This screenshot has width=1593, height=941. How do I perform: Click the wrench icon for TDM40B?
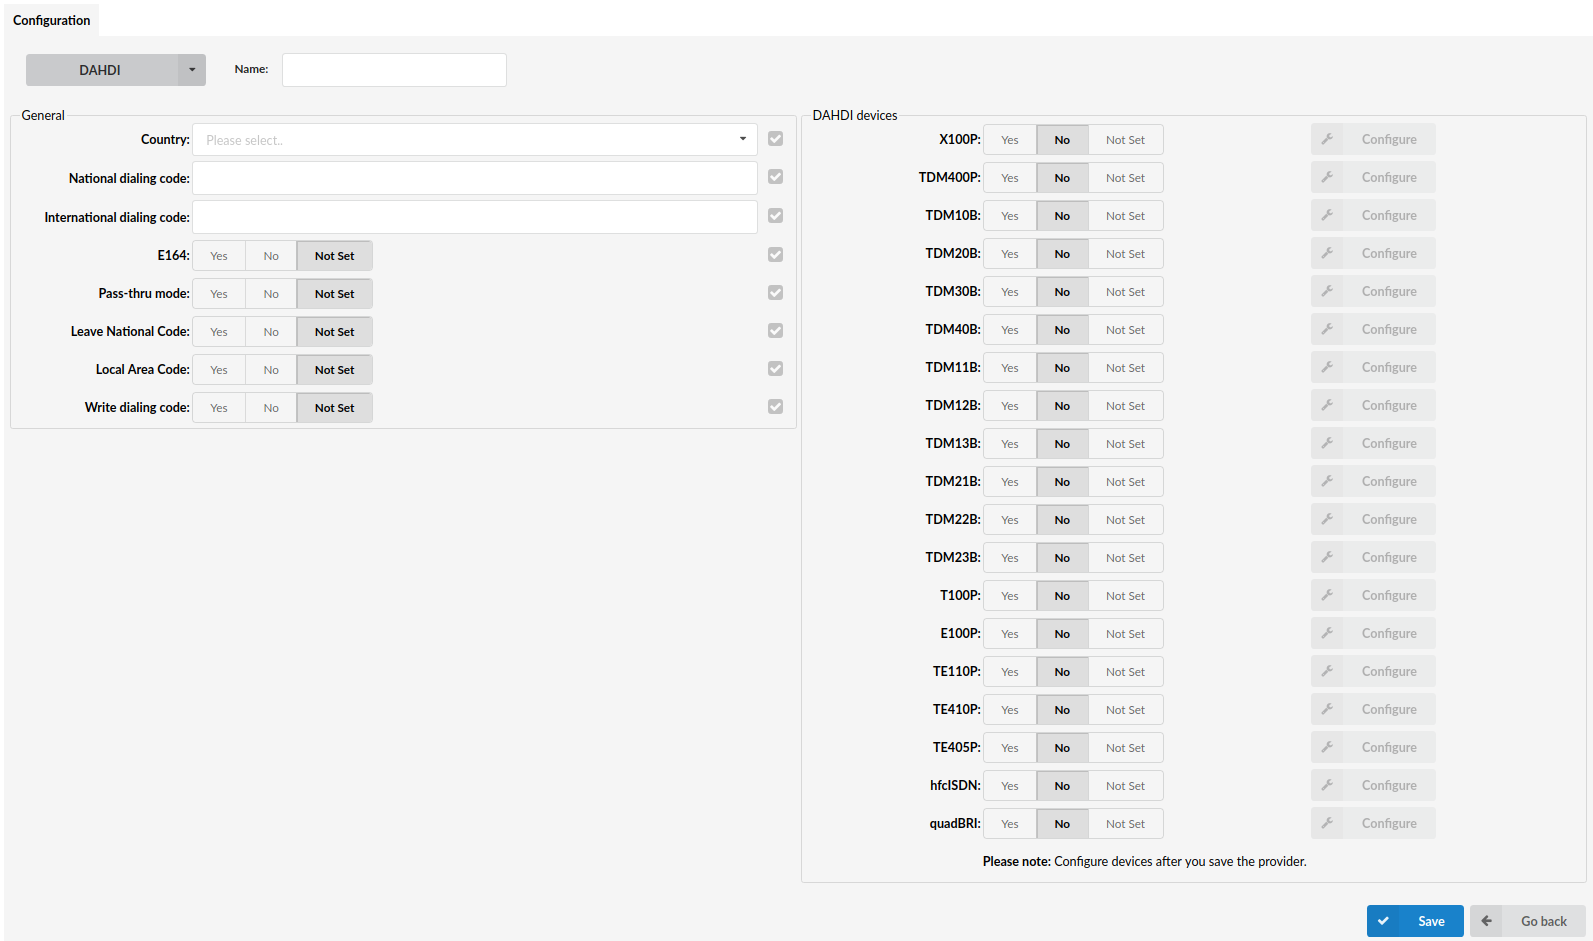click(1327, 329)
